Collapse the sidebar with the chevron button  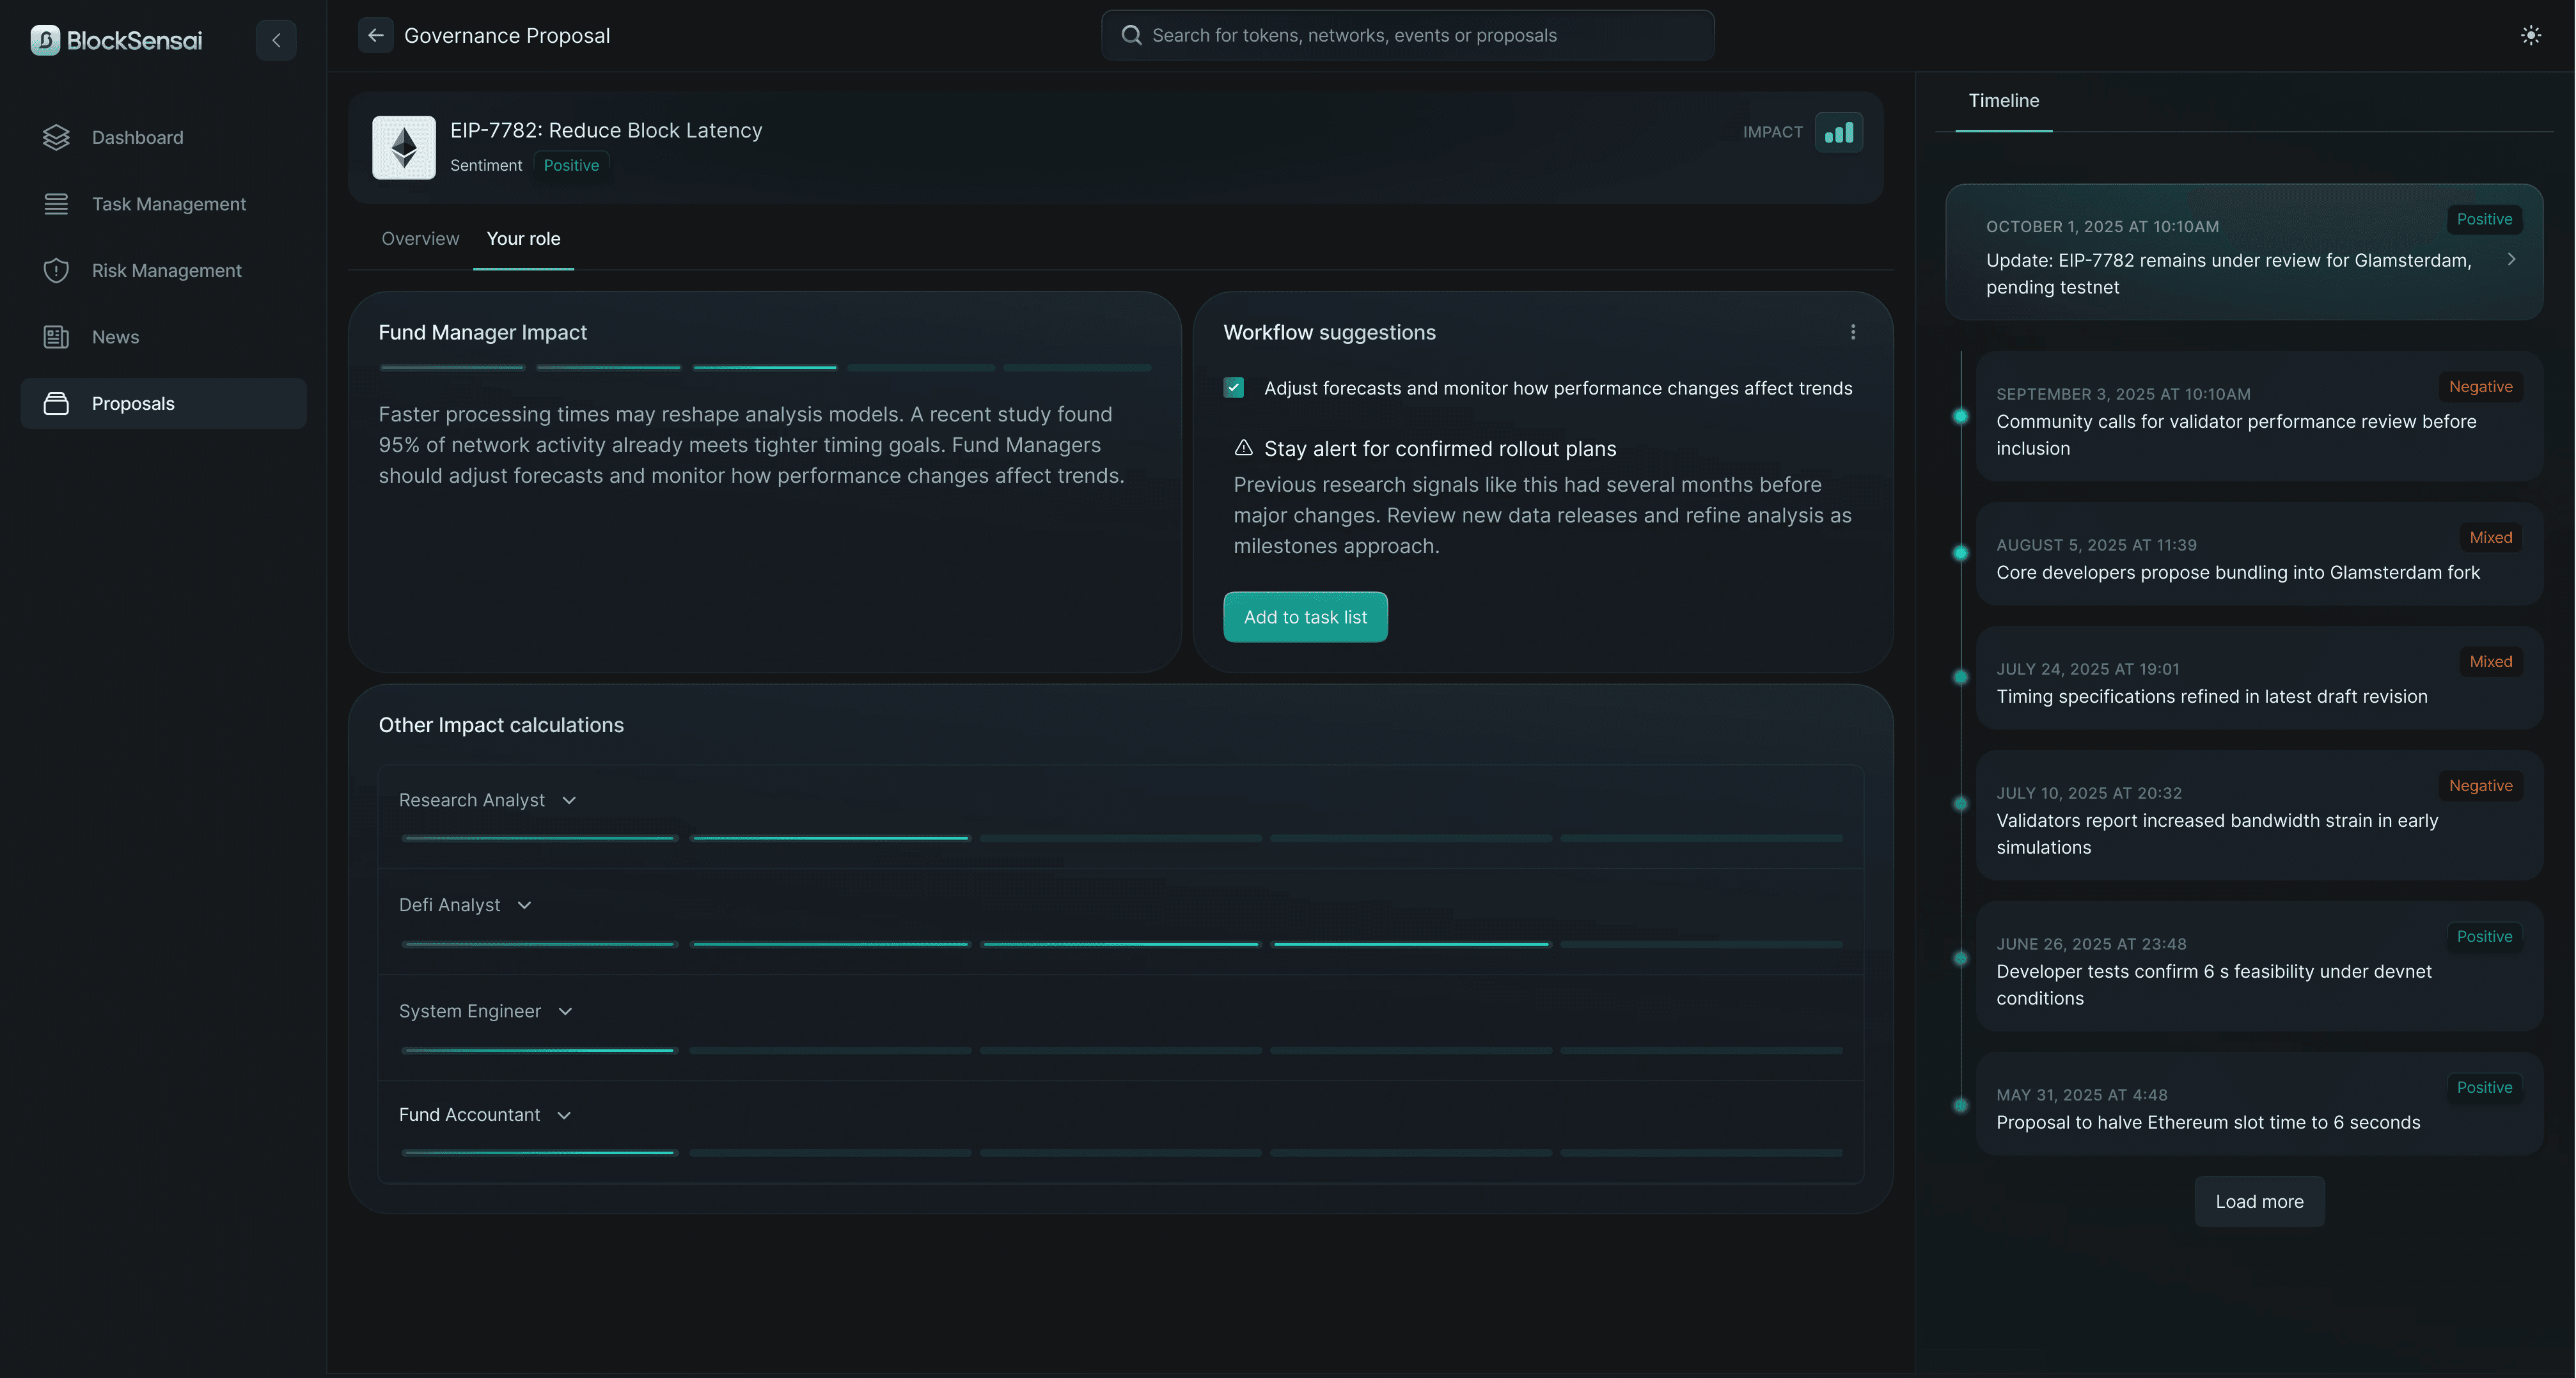click(x=276, y=40)
